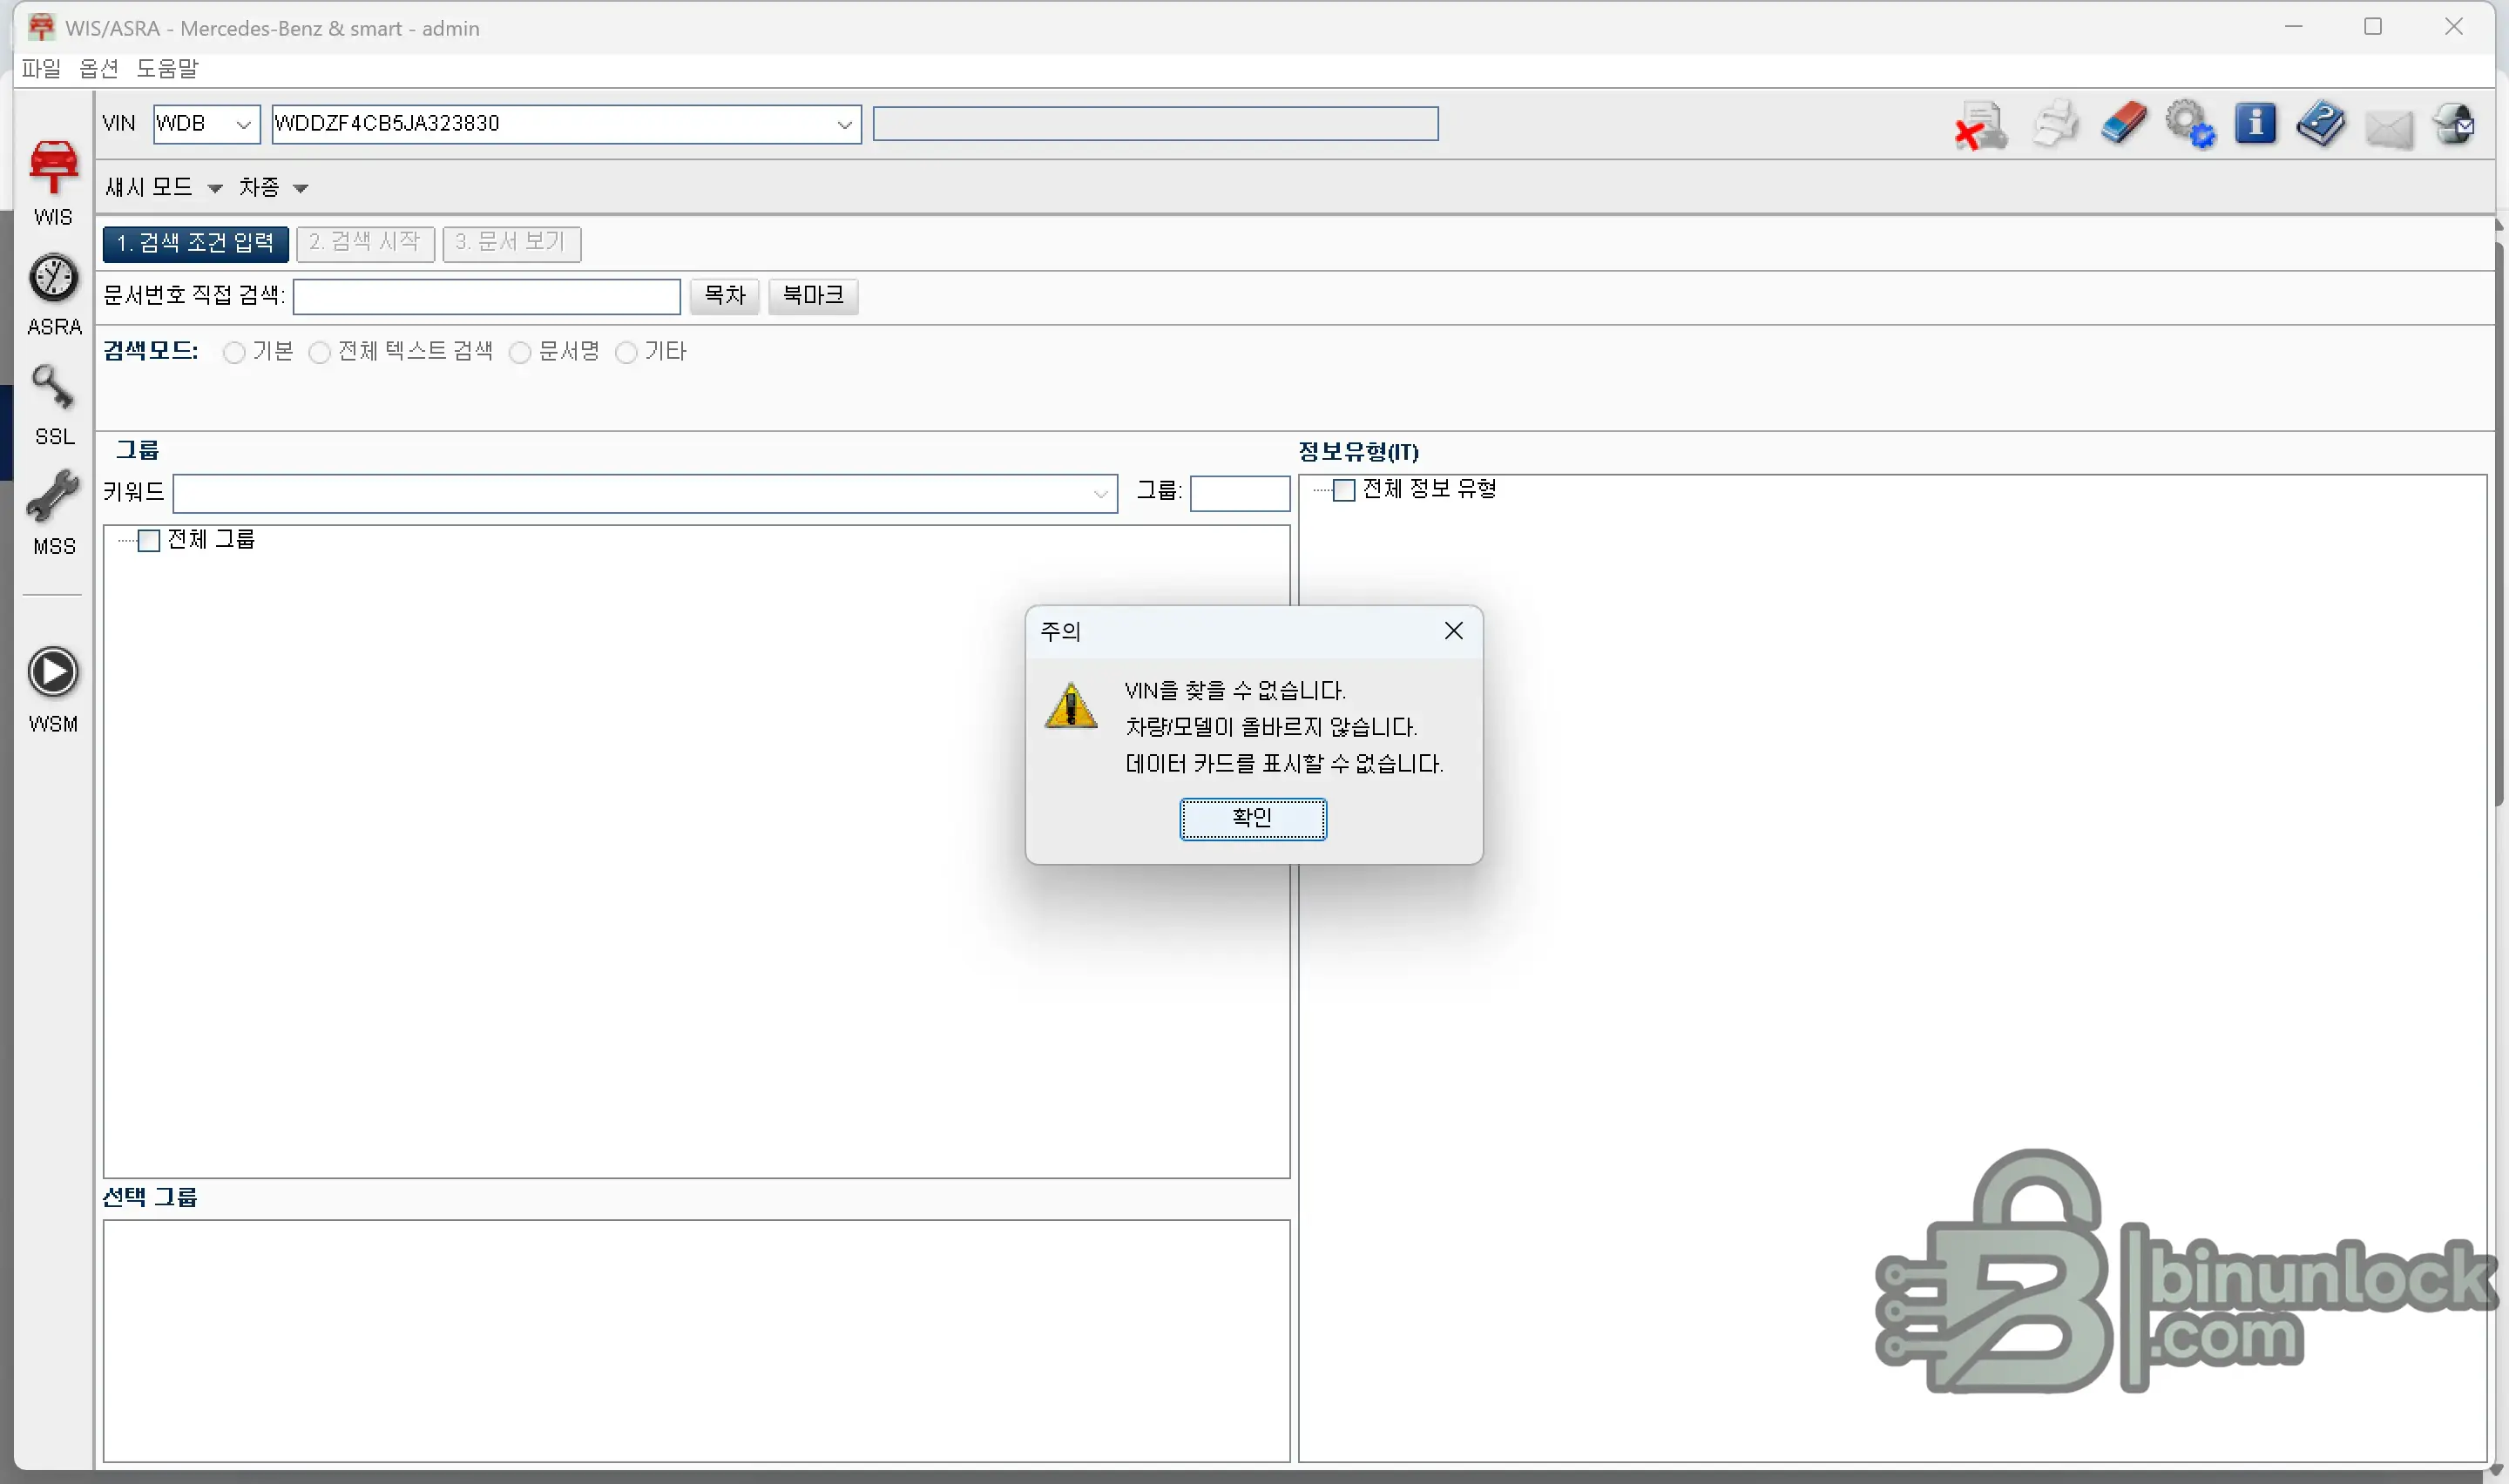Open the 키워드 keyword dropdown

click(1100, 493)
